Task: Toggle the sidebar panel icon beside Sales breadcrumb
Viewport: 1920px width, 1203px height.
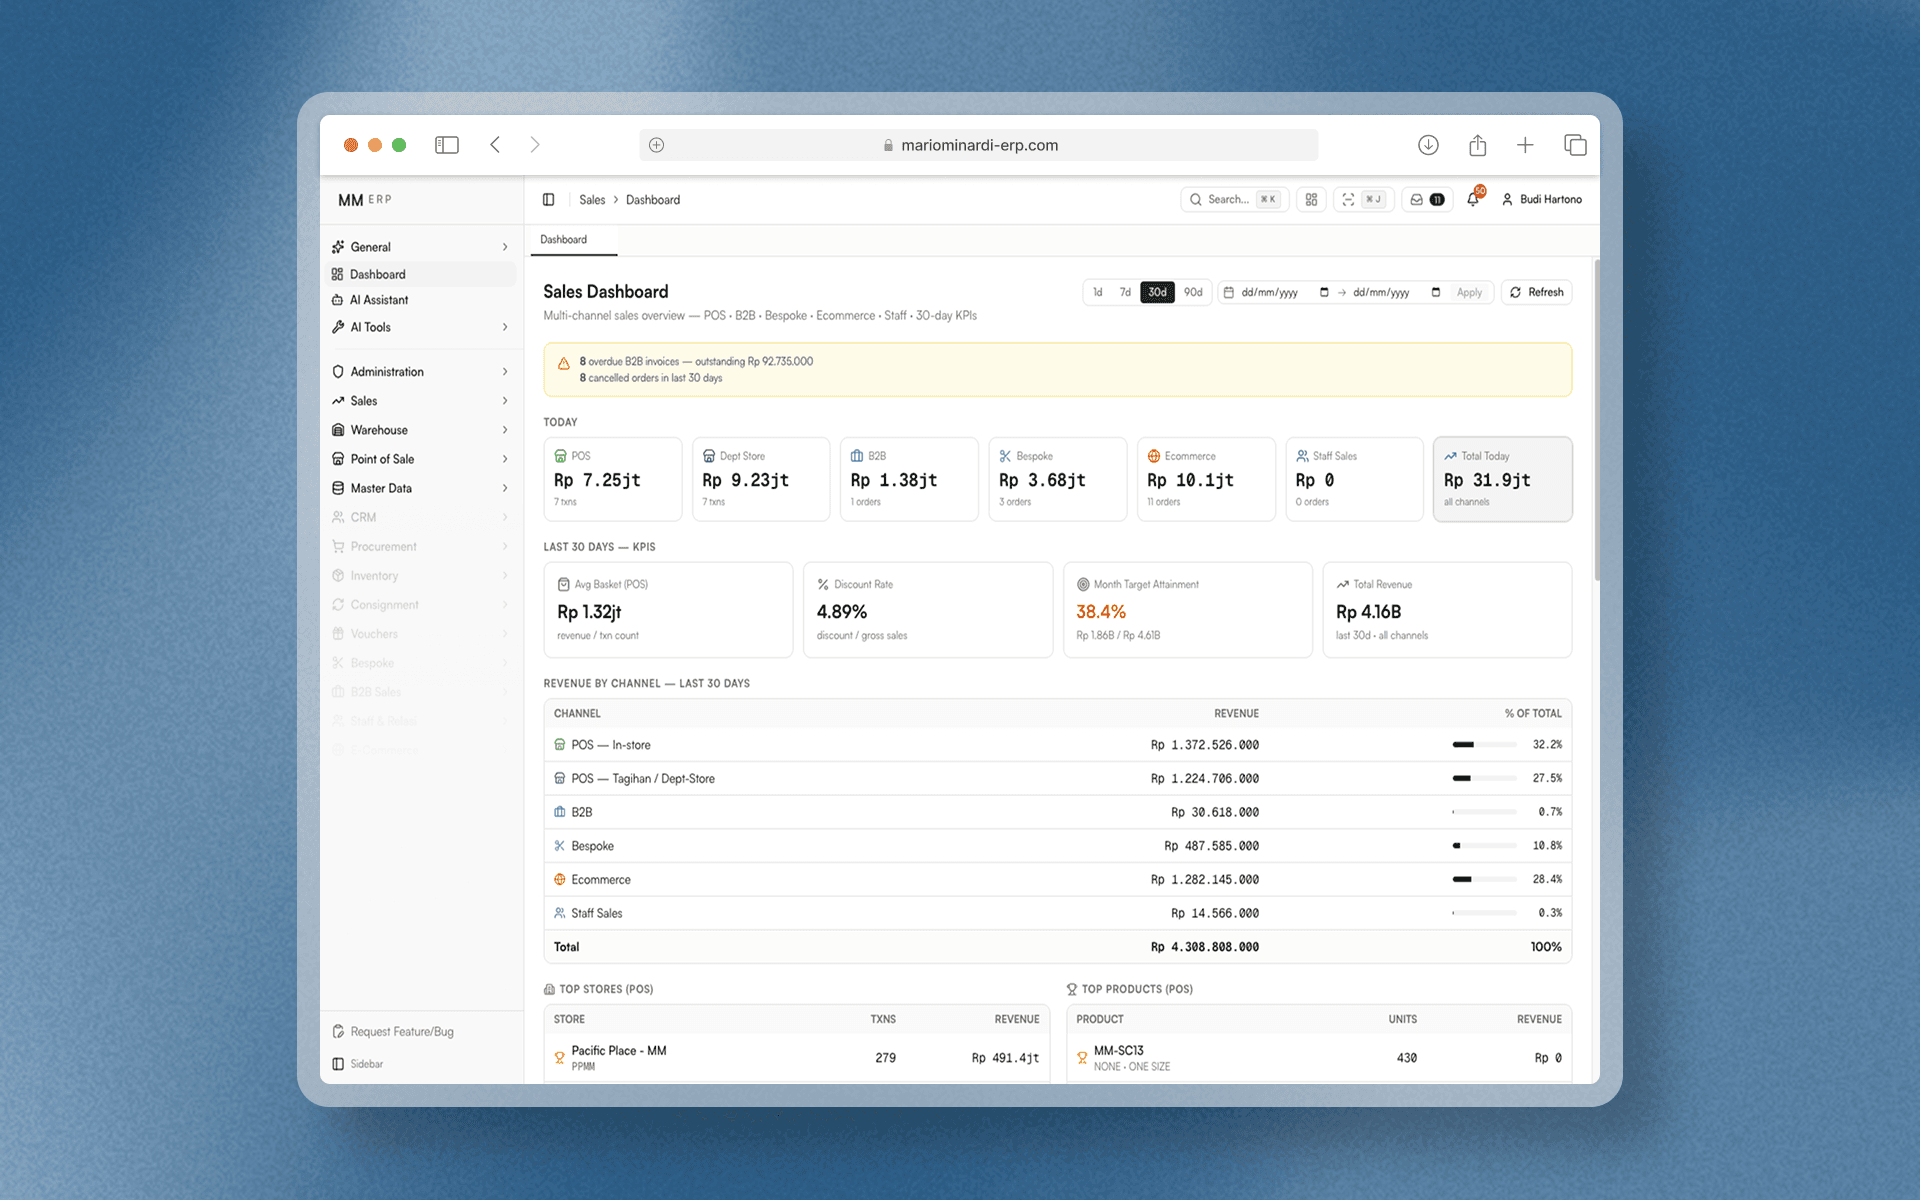Action: (x=548, y=200)
